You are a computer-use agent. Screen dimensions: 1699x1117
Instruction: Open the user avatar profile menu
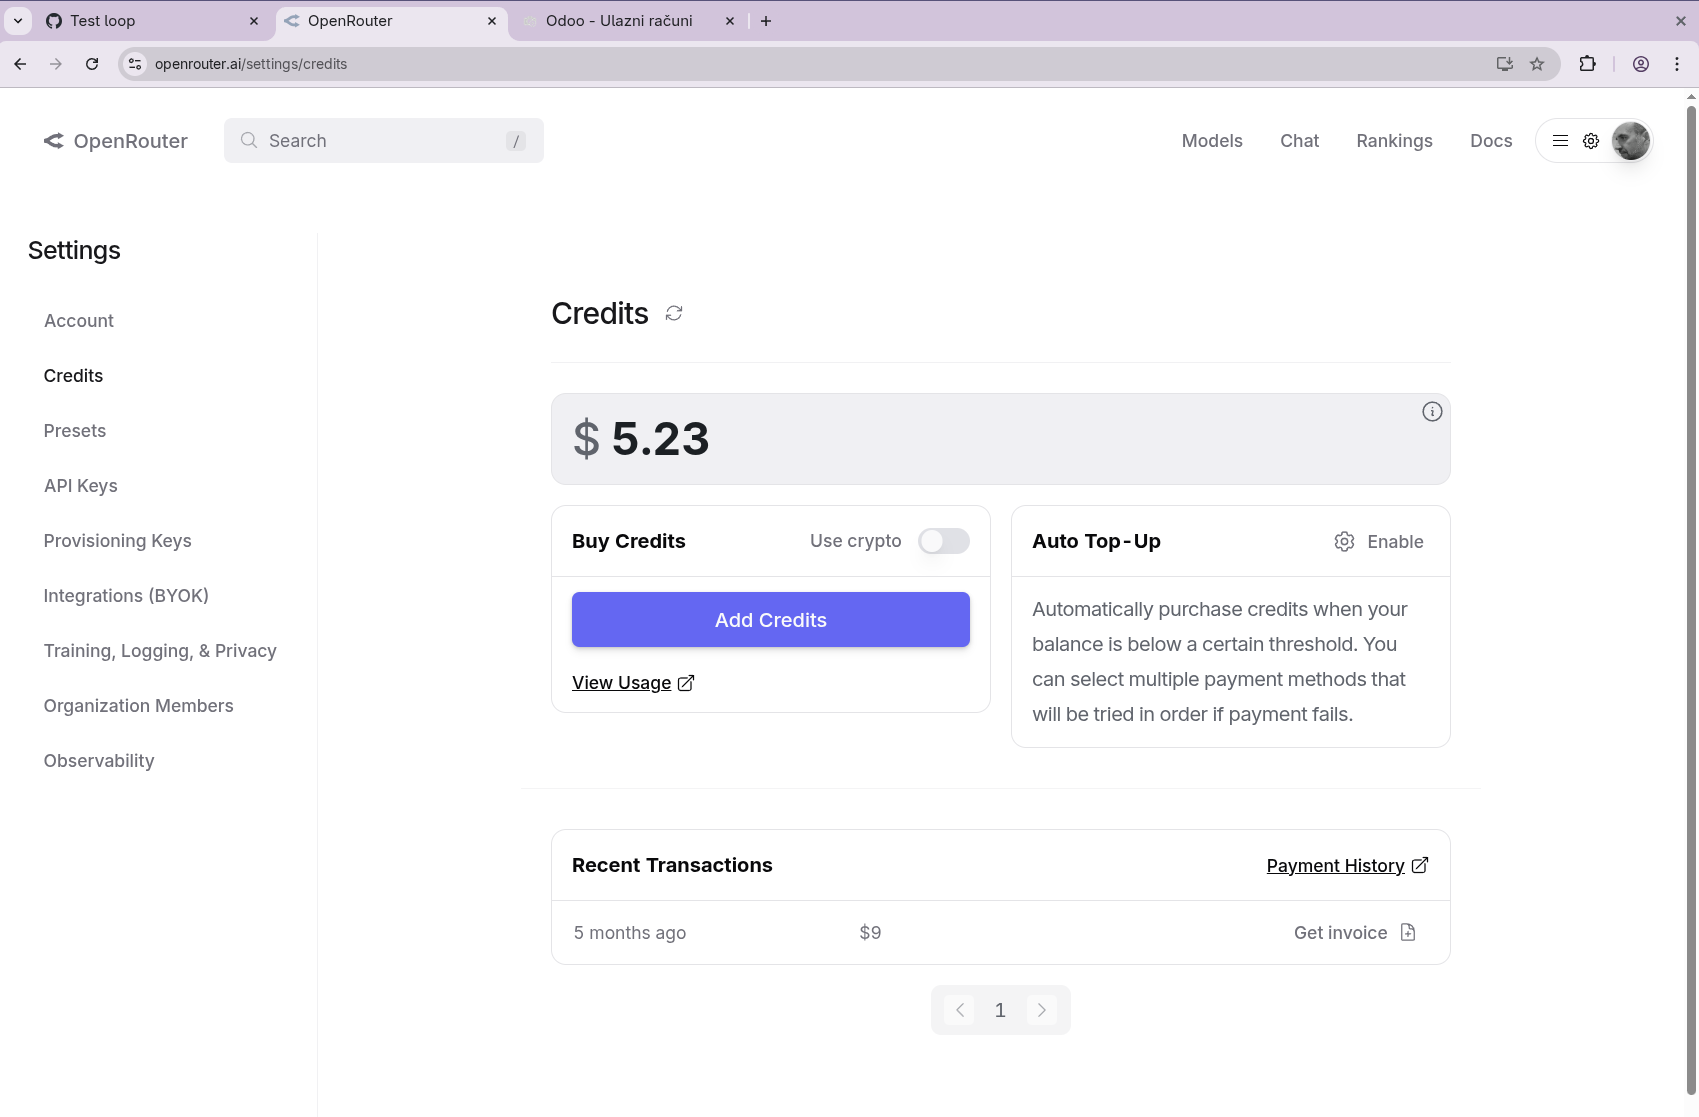click(1630, 141)
